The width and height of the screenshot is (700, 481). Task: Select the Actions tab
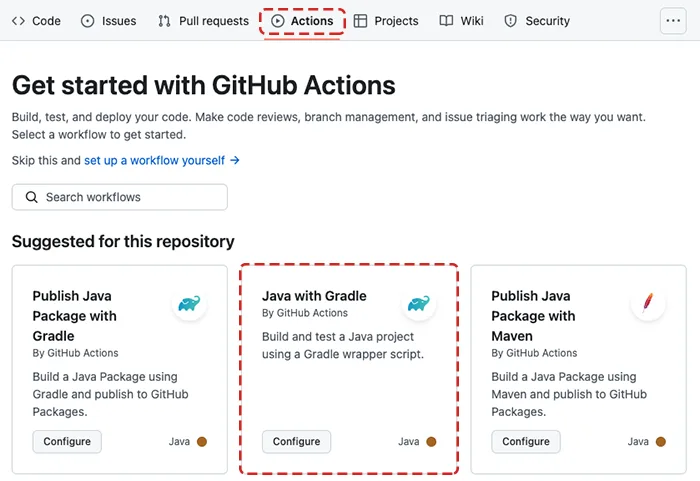click(302, 21)
